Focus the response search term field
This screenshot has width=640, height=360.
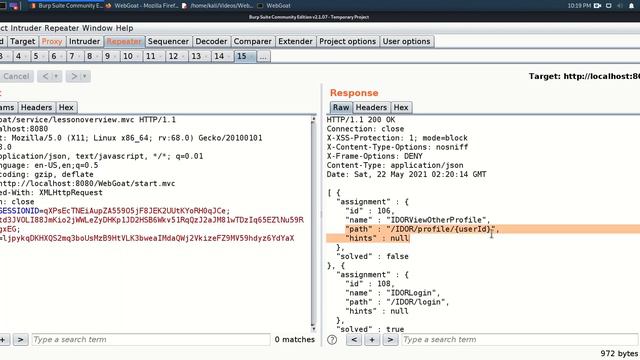click(x=520, y=339)
